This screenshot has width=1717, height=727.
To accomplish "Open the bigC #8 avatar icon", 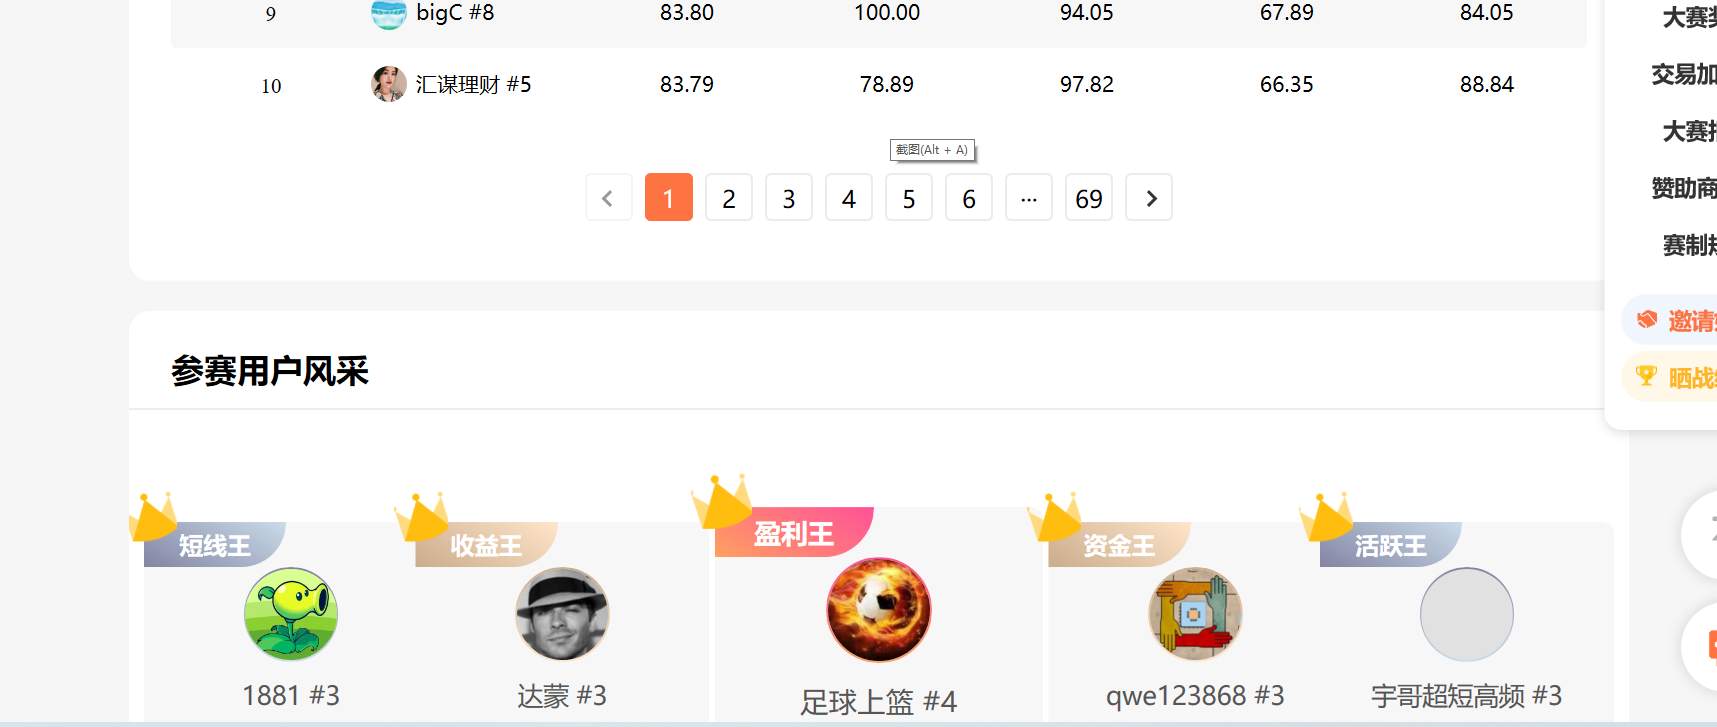I will [388, 14].
